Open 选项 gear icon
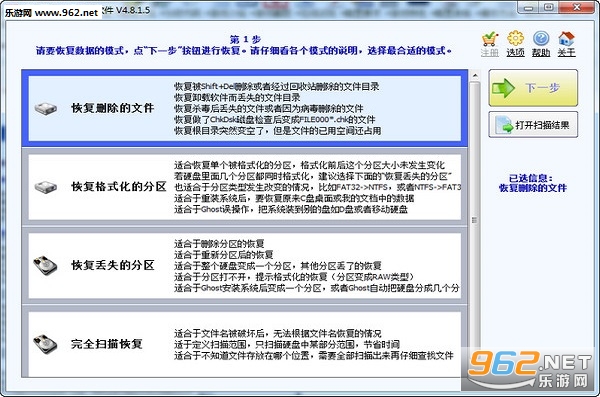This screenshot has width=600, height=397. (x=515, y=38)
